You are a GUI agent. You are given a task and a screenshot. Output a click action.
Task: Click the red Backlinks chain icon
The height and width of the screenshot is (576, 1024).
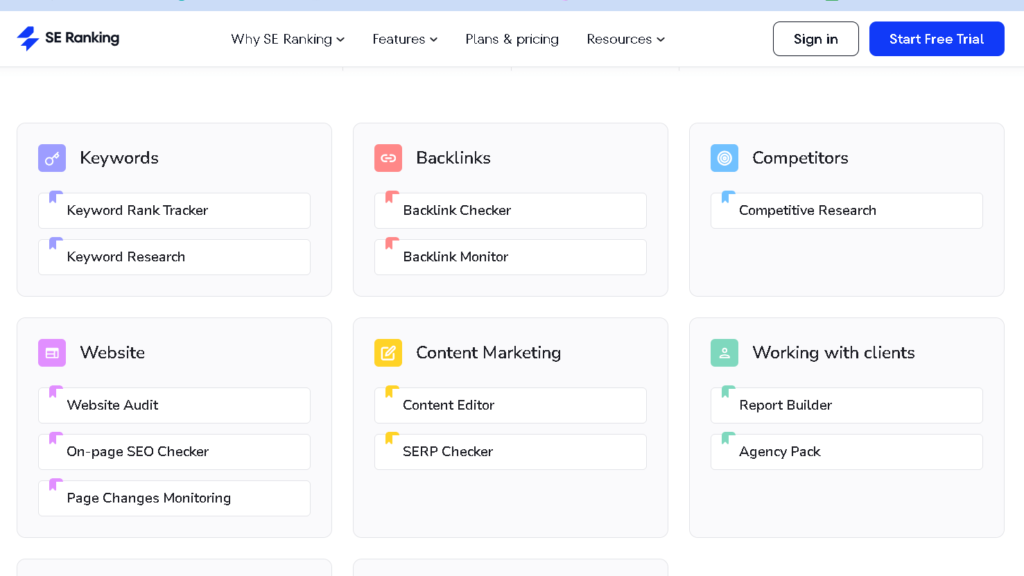click(x=388, y=158)
